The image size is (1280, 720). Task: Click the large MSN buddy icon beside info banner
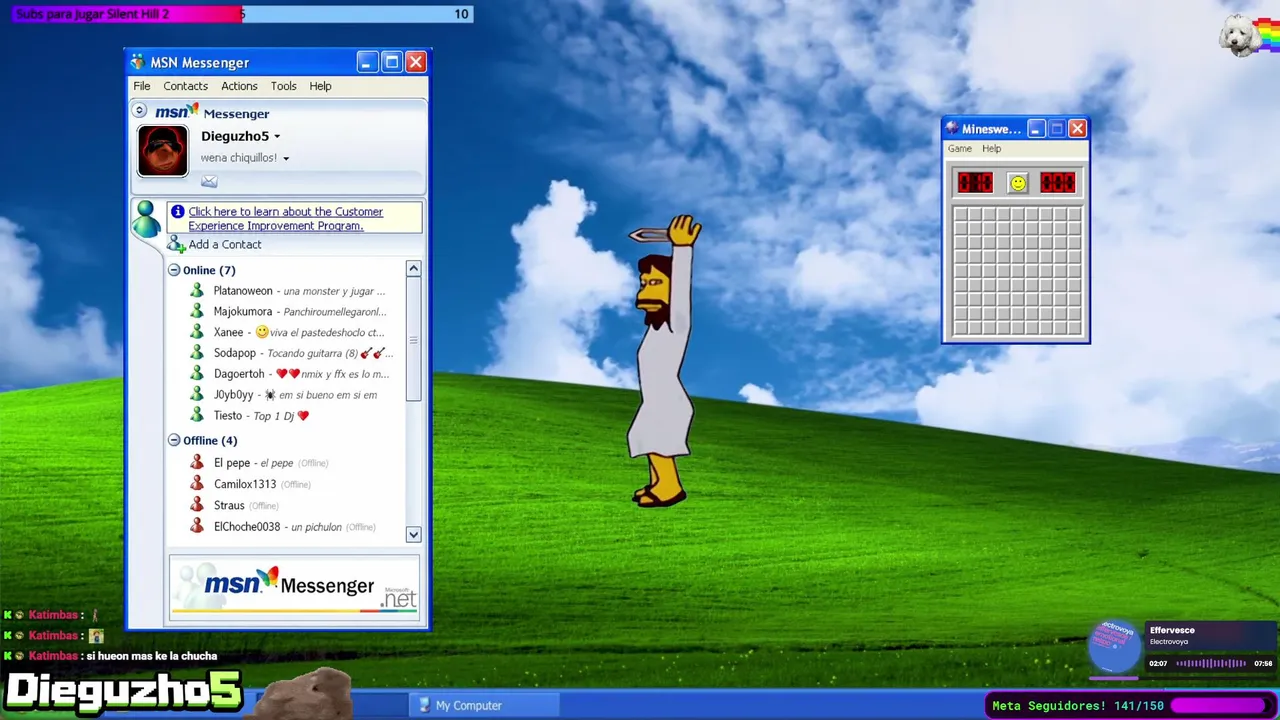point(146,218)
